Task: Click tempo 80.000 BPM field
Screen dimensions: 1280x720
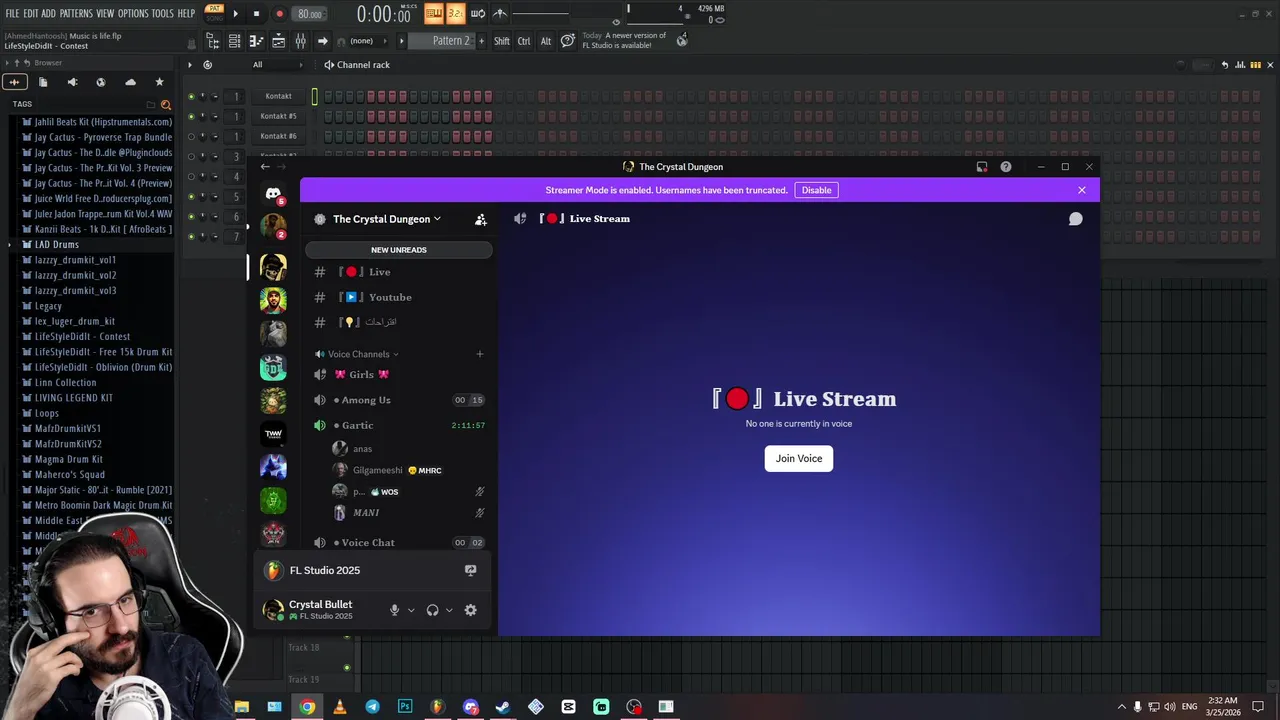Action: (311, 14)
